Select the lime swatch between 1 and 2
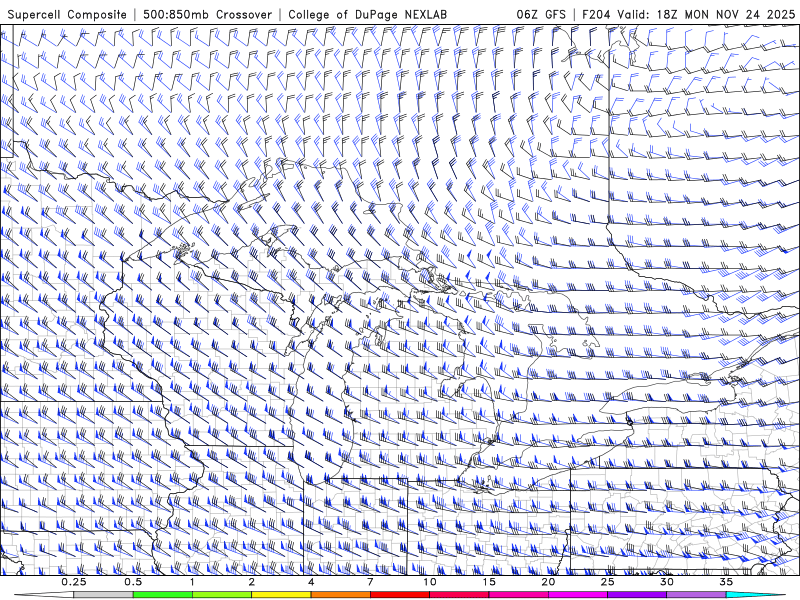 [222, 595]
